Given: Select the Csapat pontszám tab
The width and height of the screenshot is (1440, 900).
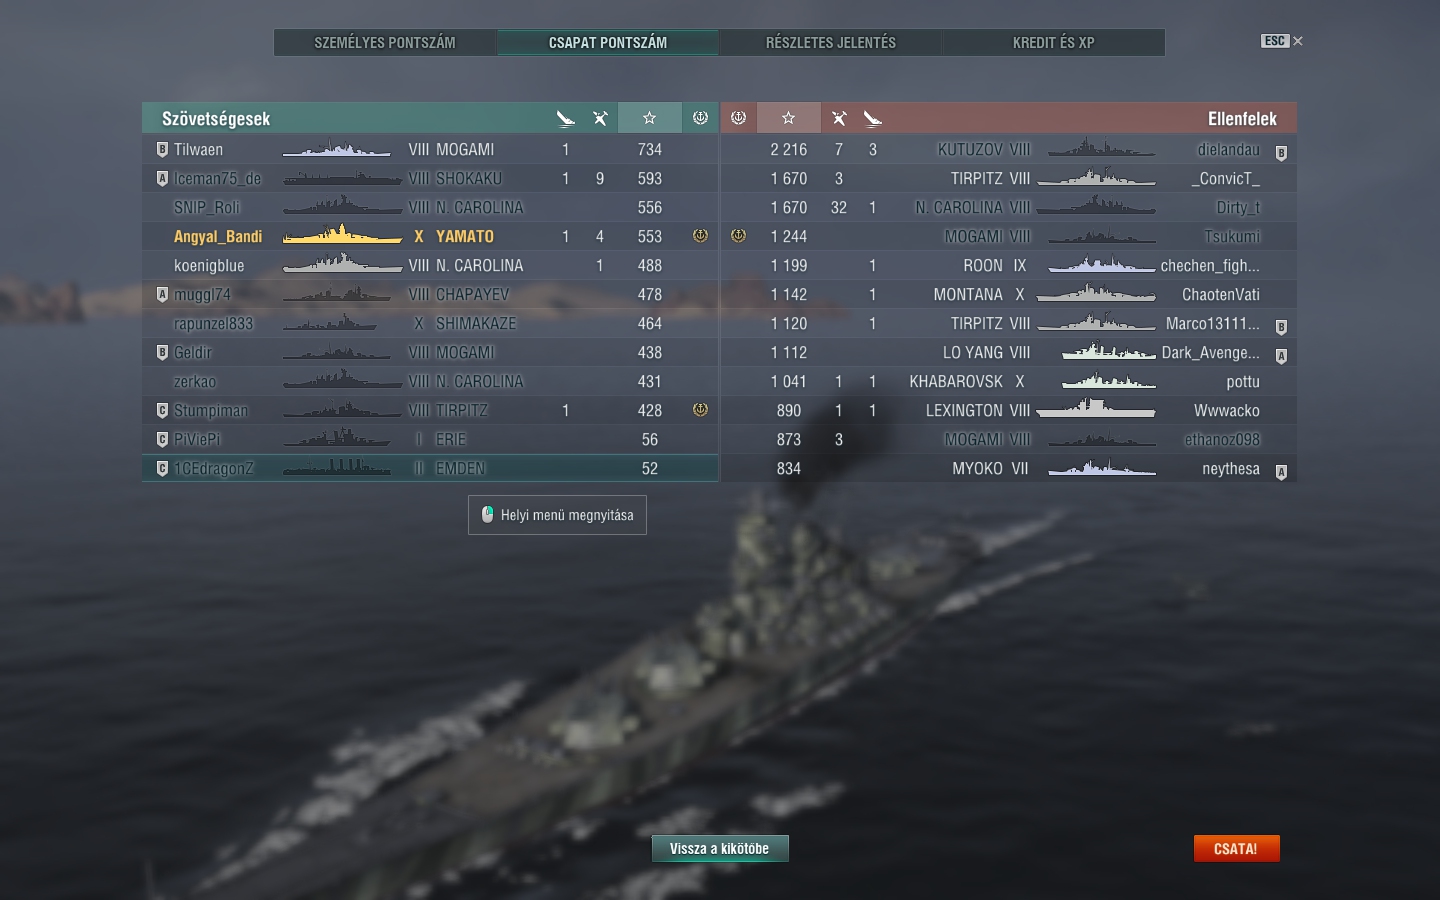Looking at the screenshot, I should pyautogui.click(x=608, y=42).
